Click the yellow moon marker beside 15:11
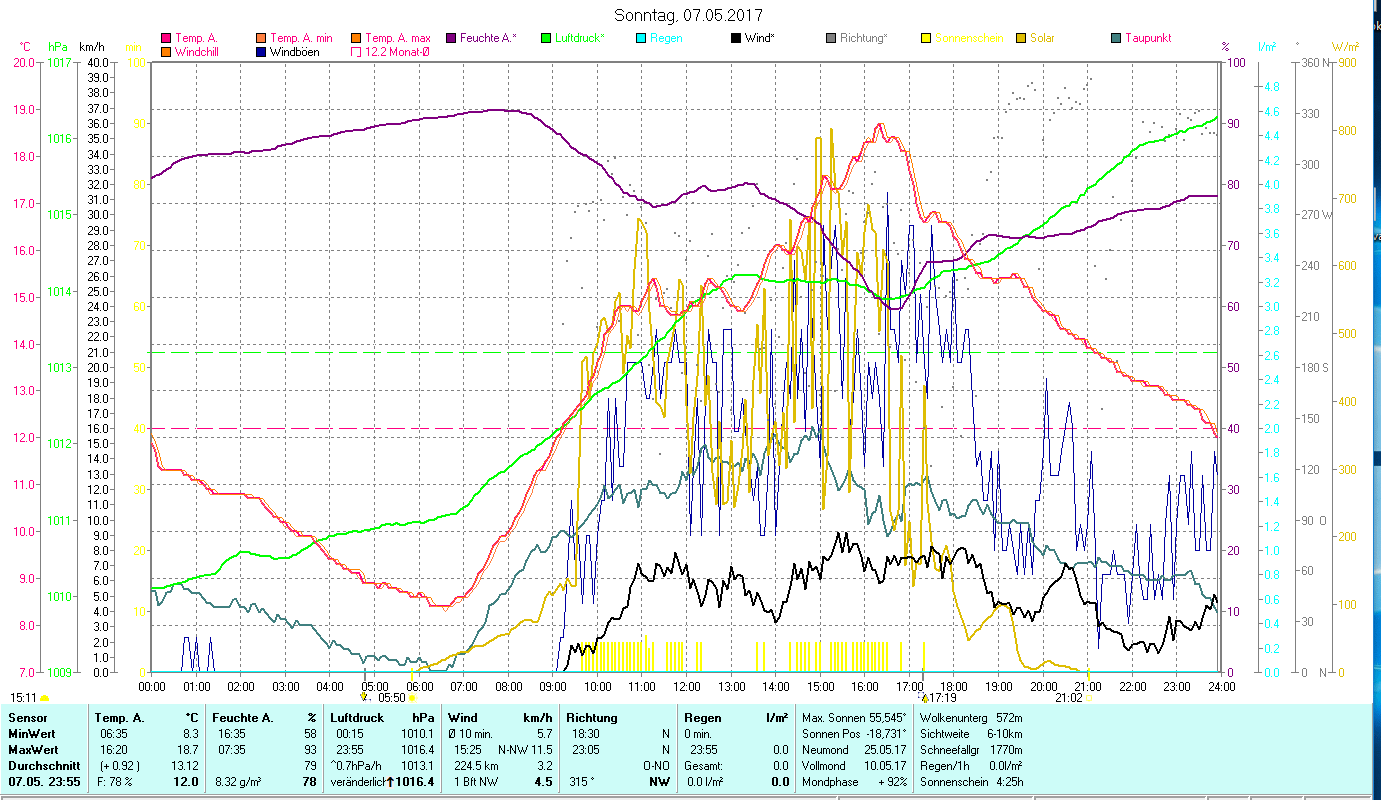Viewport: 1381px width, 800px height. (x=44, y=698)
